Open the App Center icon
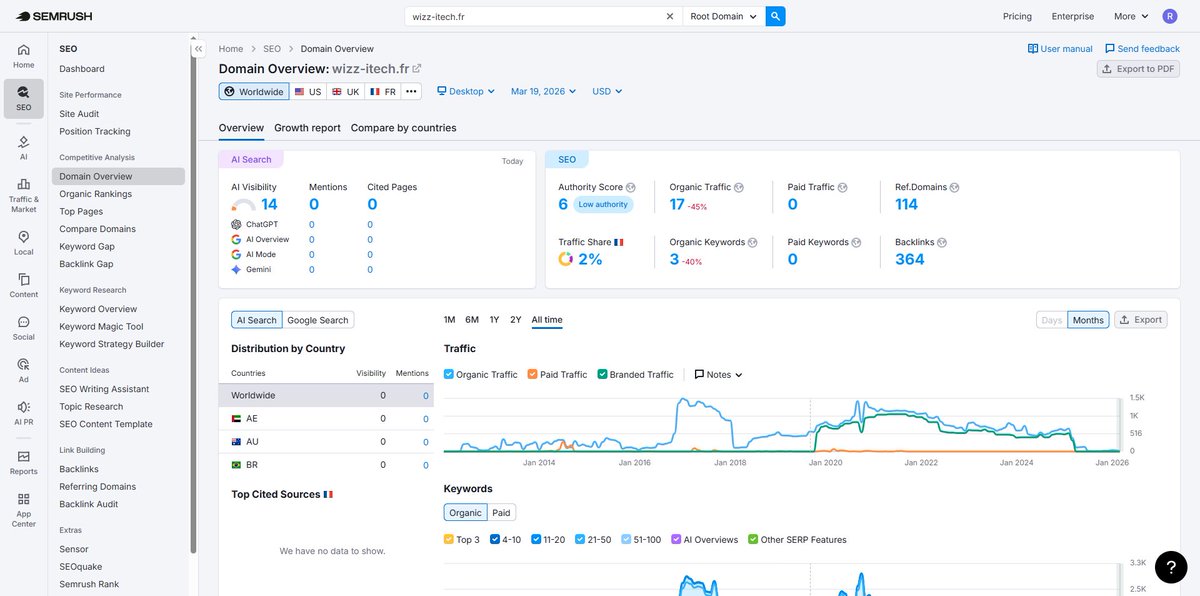 point(23,510)
